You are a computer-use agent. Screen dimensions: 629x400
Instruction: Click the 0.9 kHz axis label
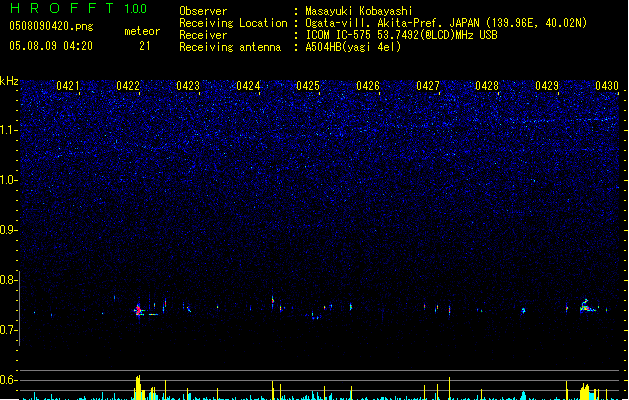9,230
